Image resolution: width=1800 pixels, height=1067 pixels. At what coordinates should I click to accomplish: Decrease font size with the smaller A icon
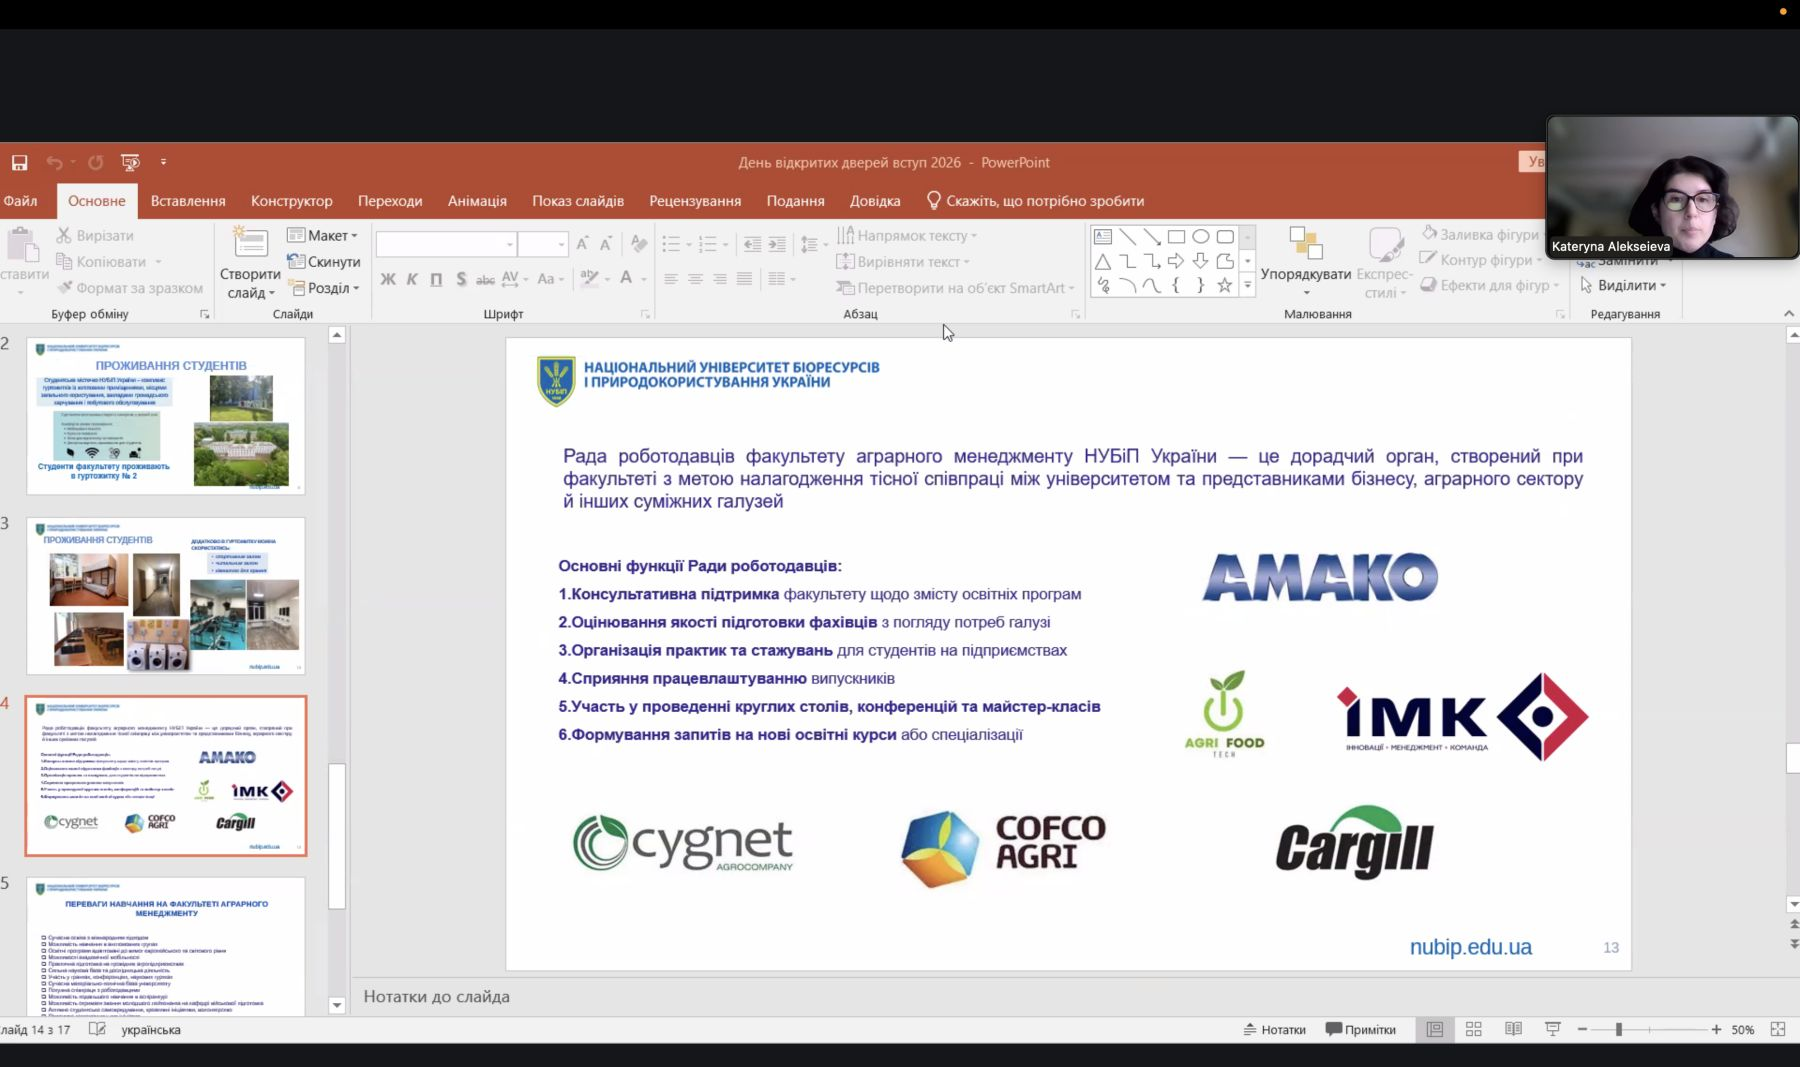606,244
